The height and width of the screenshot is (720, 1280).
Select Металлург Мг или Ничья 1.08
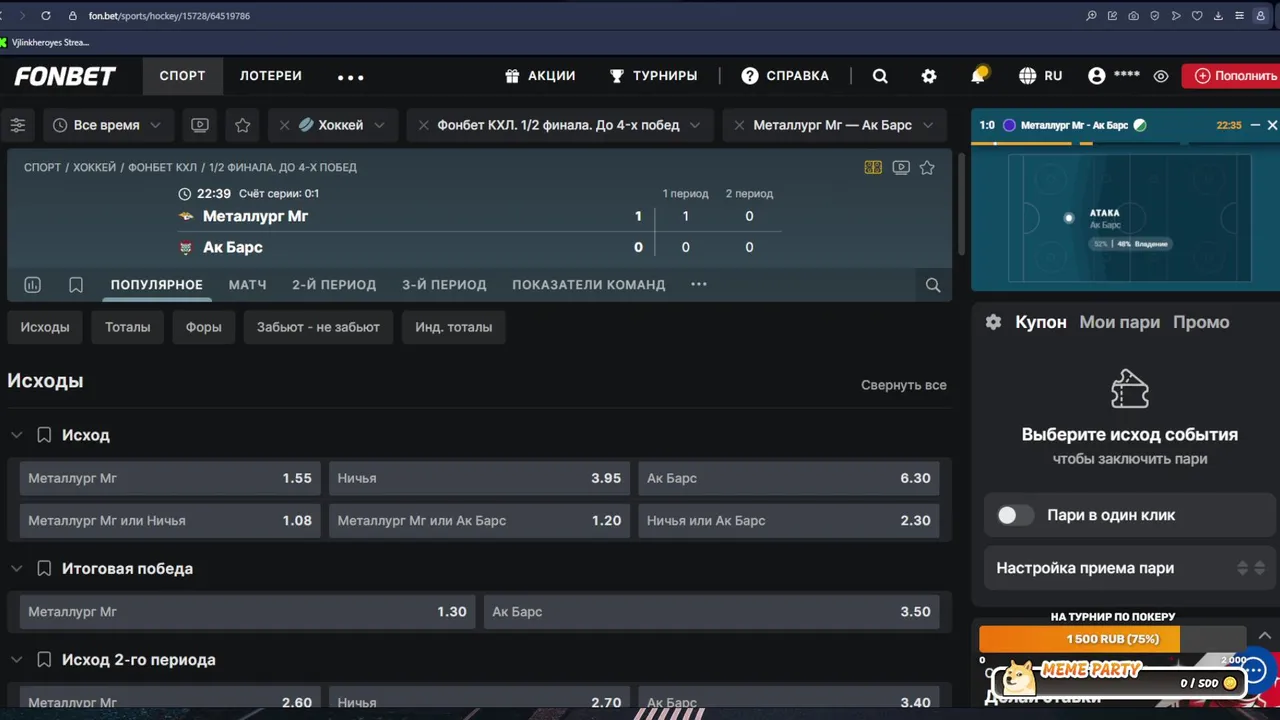click(x=170, y=520)
